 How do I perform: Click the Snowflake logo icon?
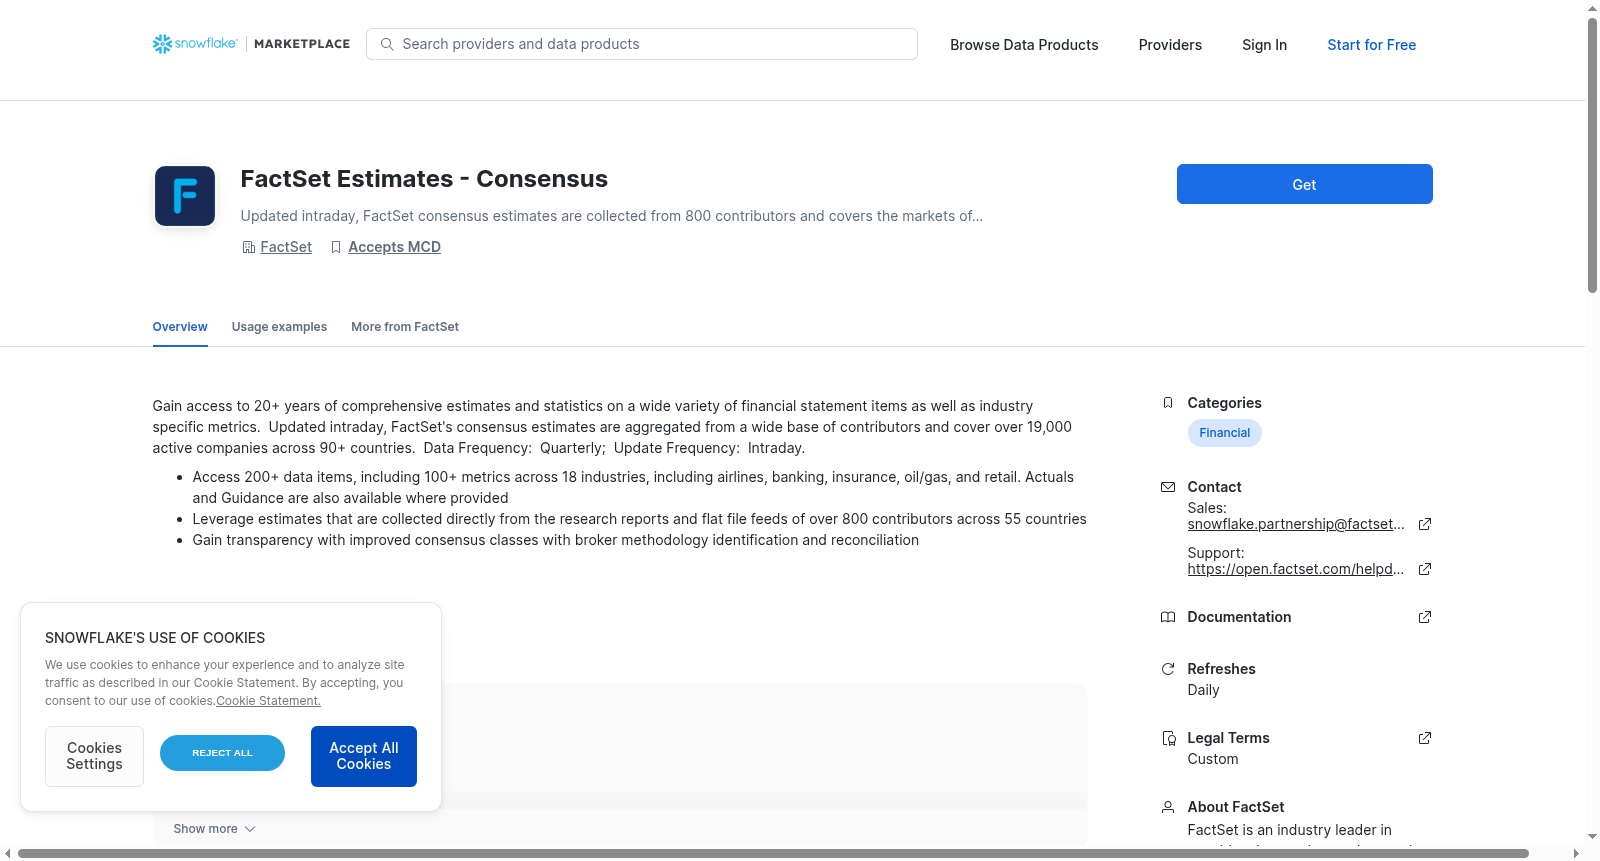(x=162, y=44)
